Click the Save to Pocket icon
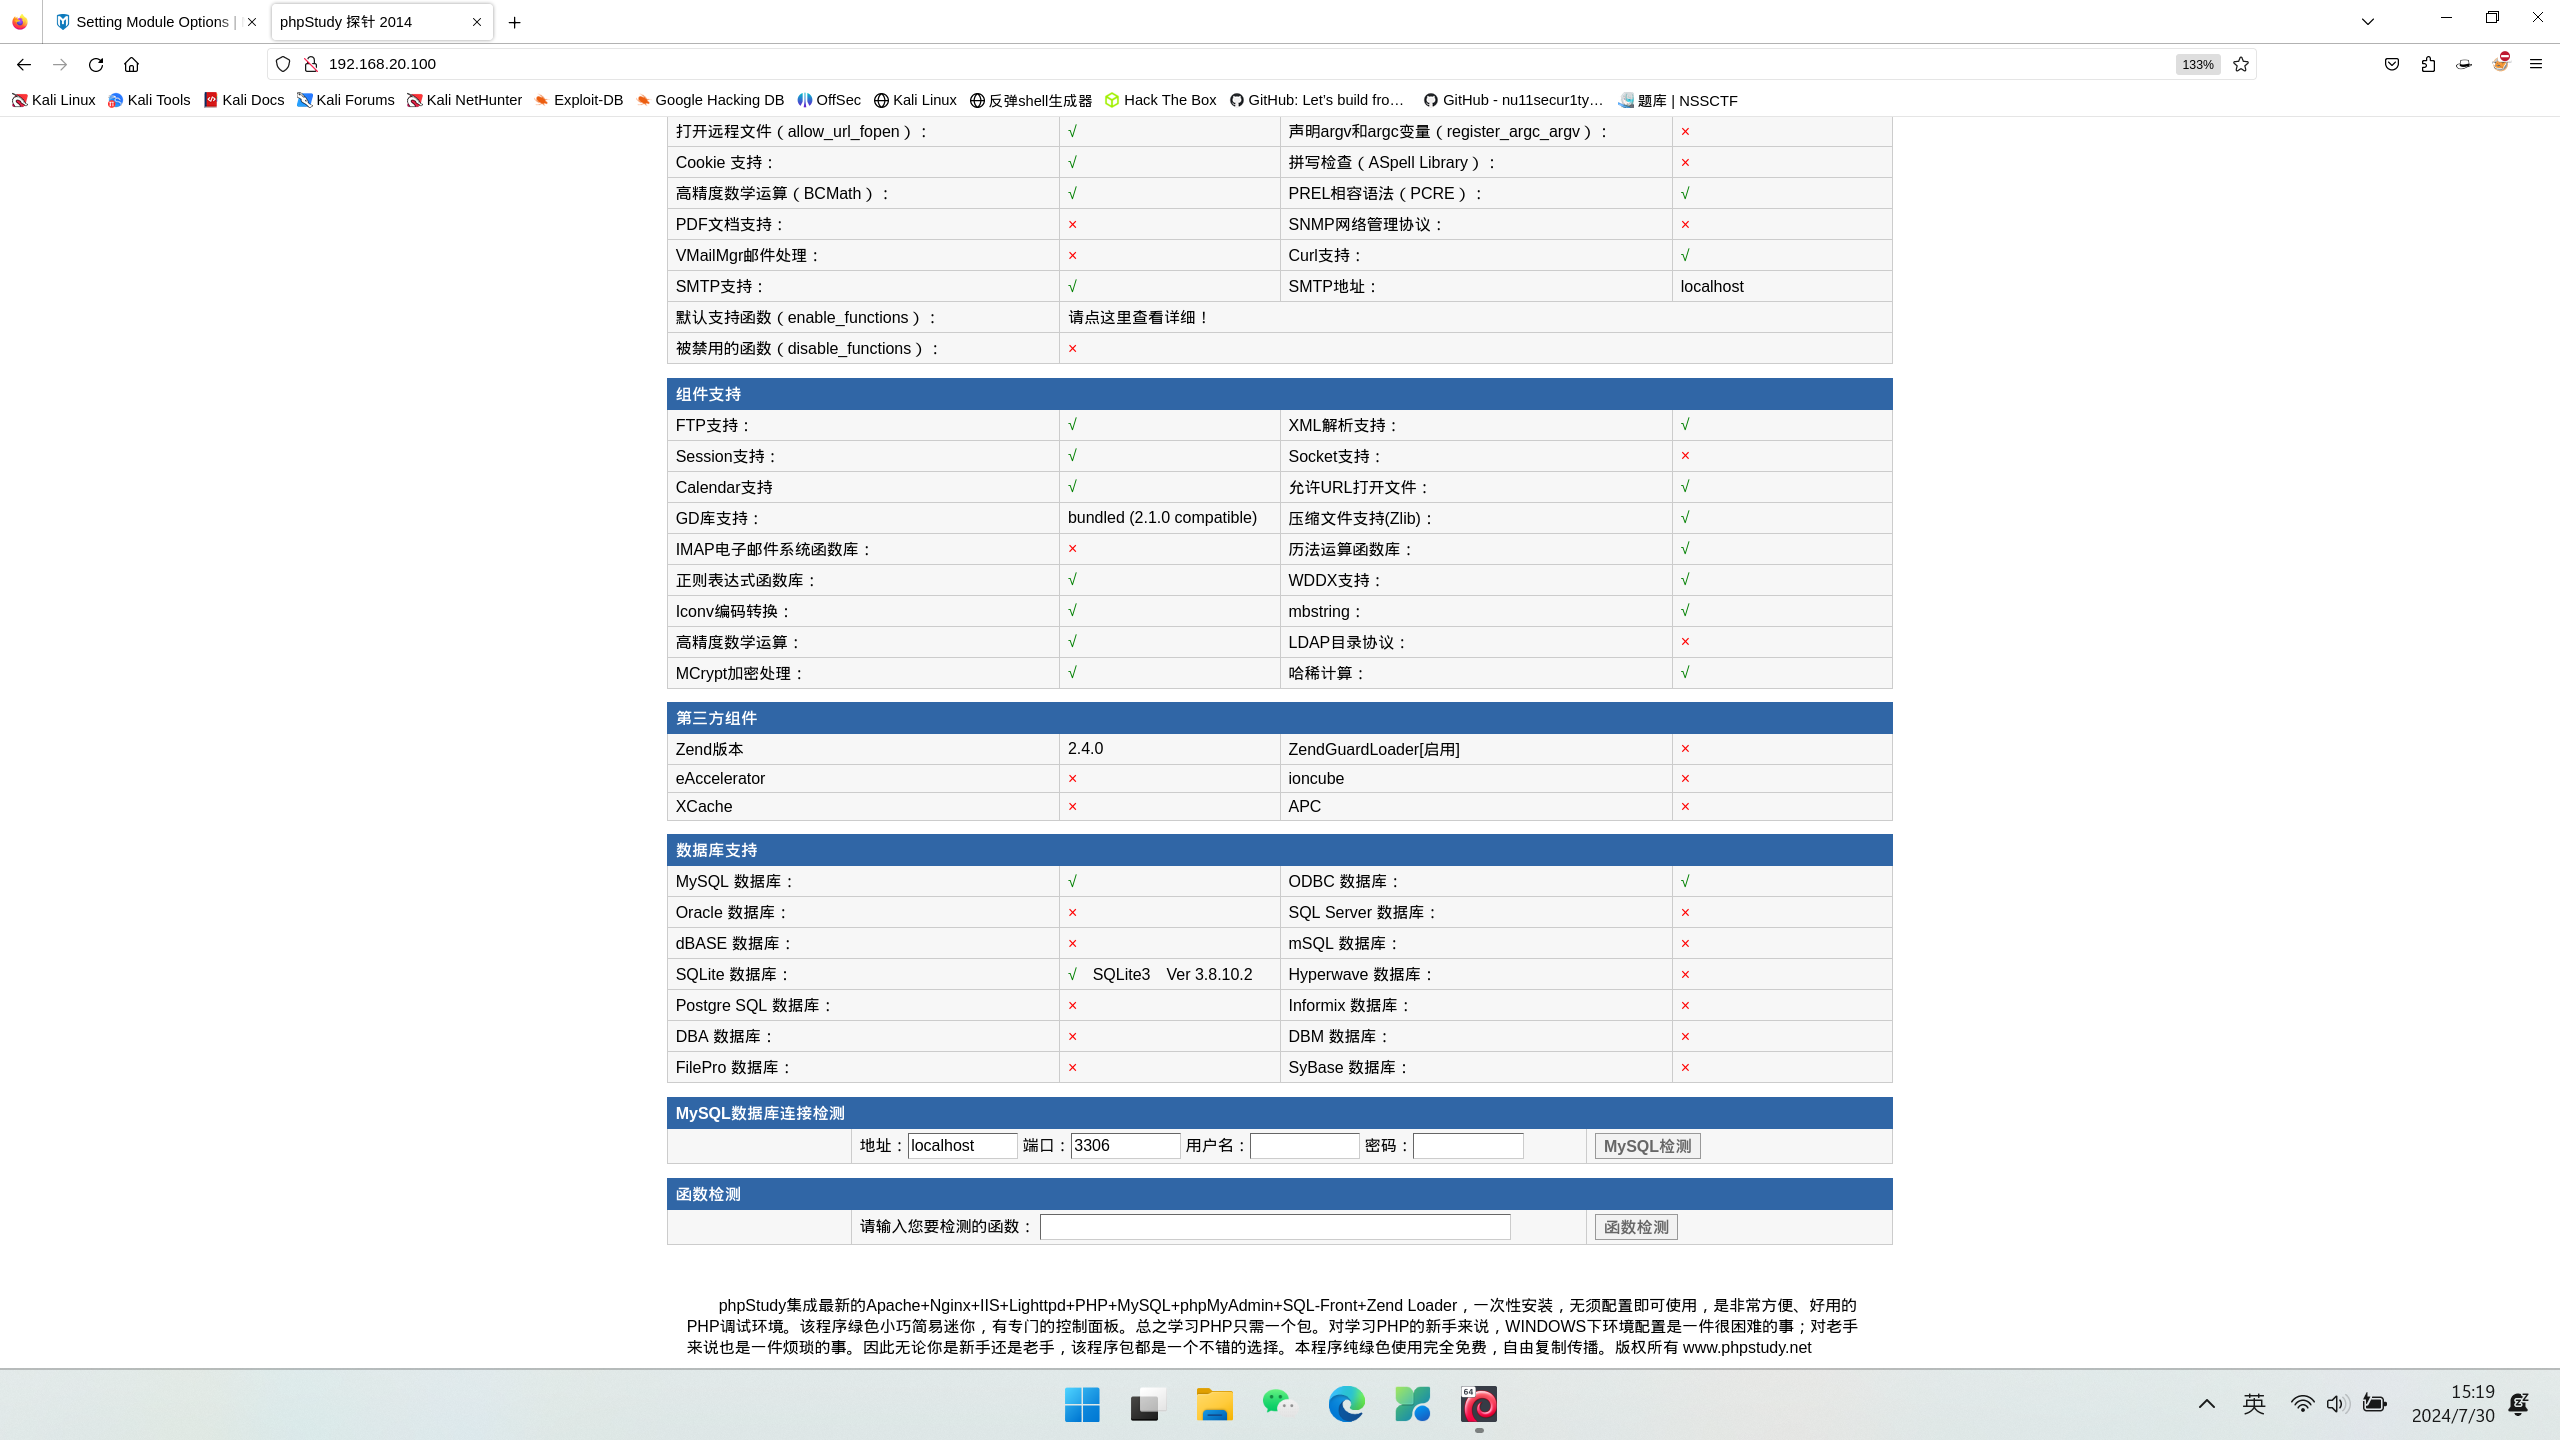 [2392, 64]
